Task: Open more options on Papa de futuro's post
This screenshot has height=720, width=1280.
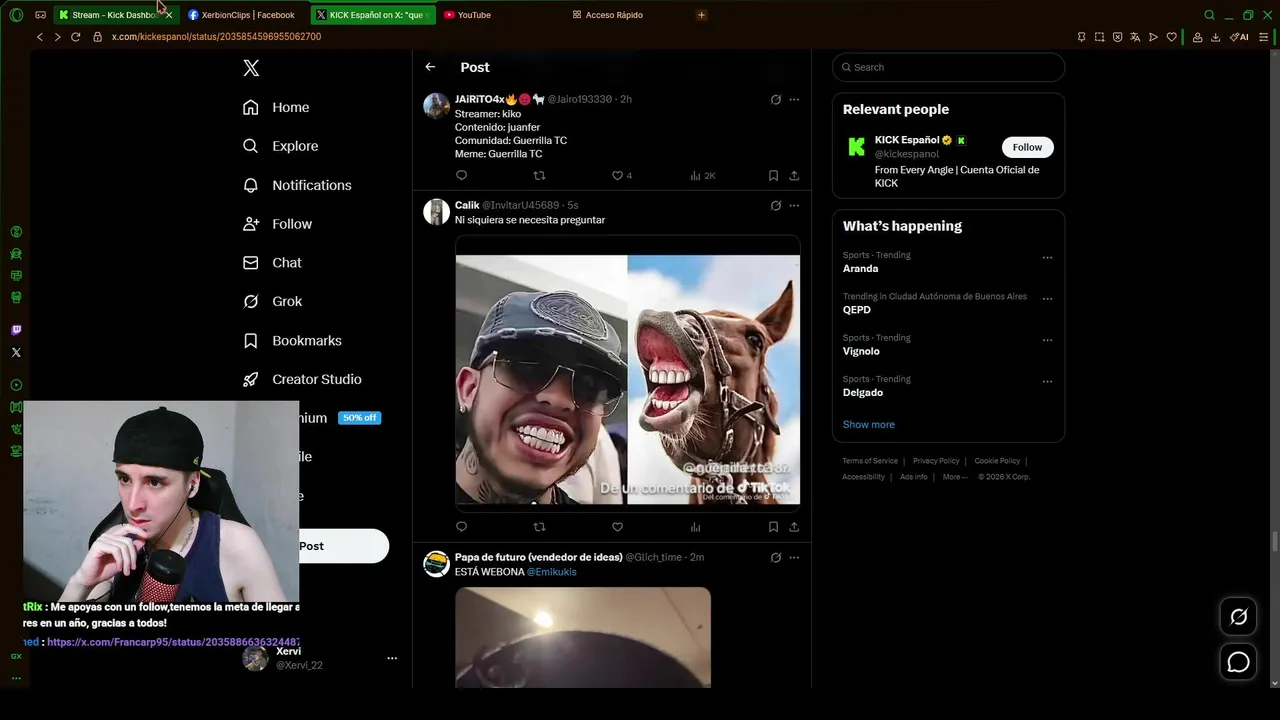Action: click(x=794, y=557)
